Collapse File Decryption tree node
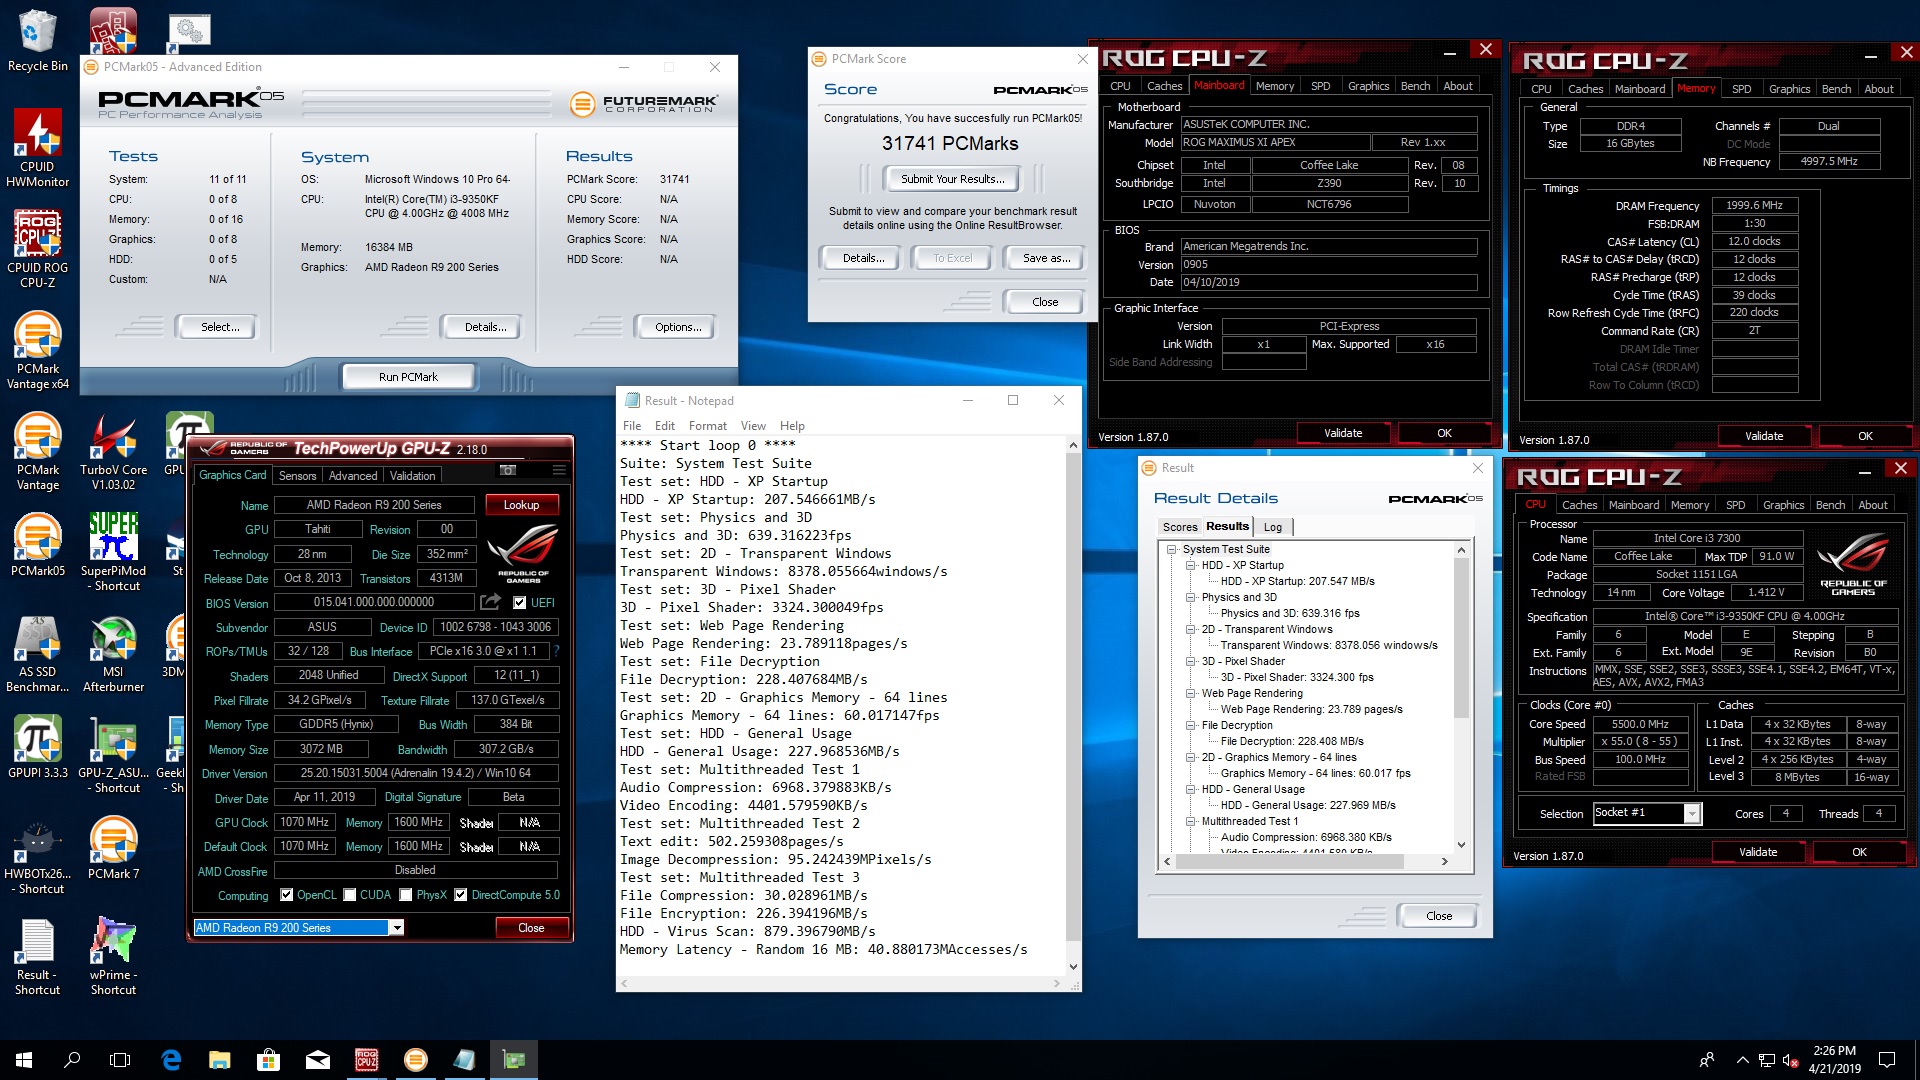The height and width of the screenshot is (1080, 1920). click(x=1192, y=725)
